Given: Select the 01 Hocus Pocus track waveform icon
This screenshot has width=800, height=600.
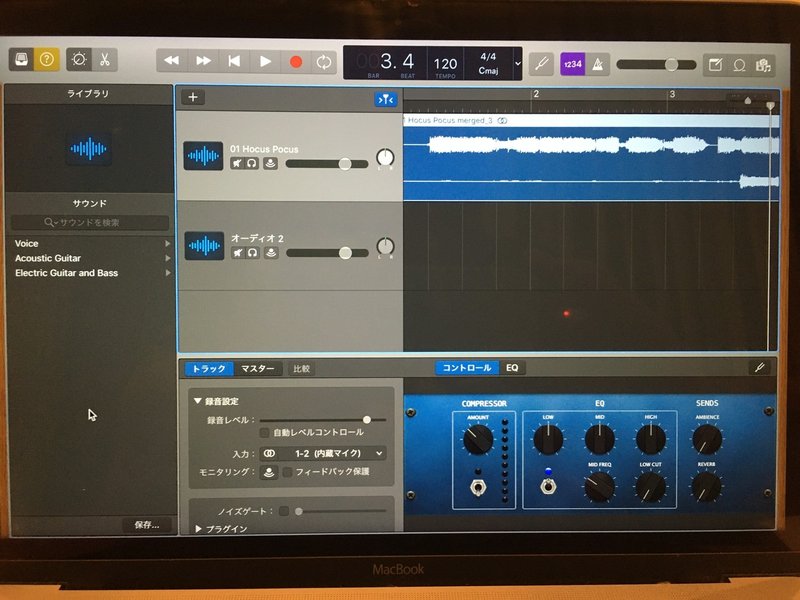Looking at the screenshot, I should point(203,156).
